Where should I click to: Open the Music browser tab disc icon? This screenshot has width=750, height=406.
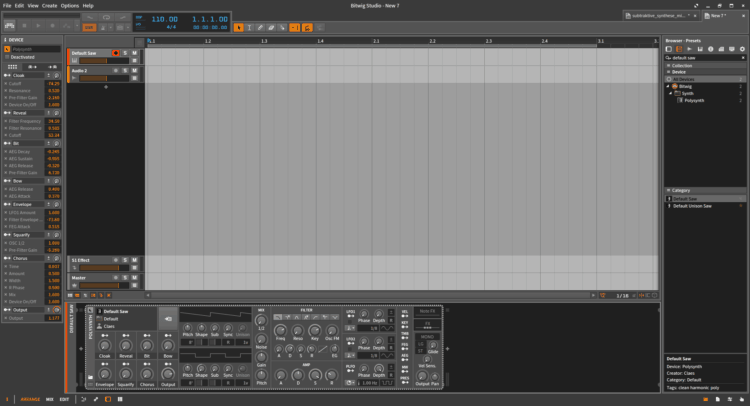point(710,49)
